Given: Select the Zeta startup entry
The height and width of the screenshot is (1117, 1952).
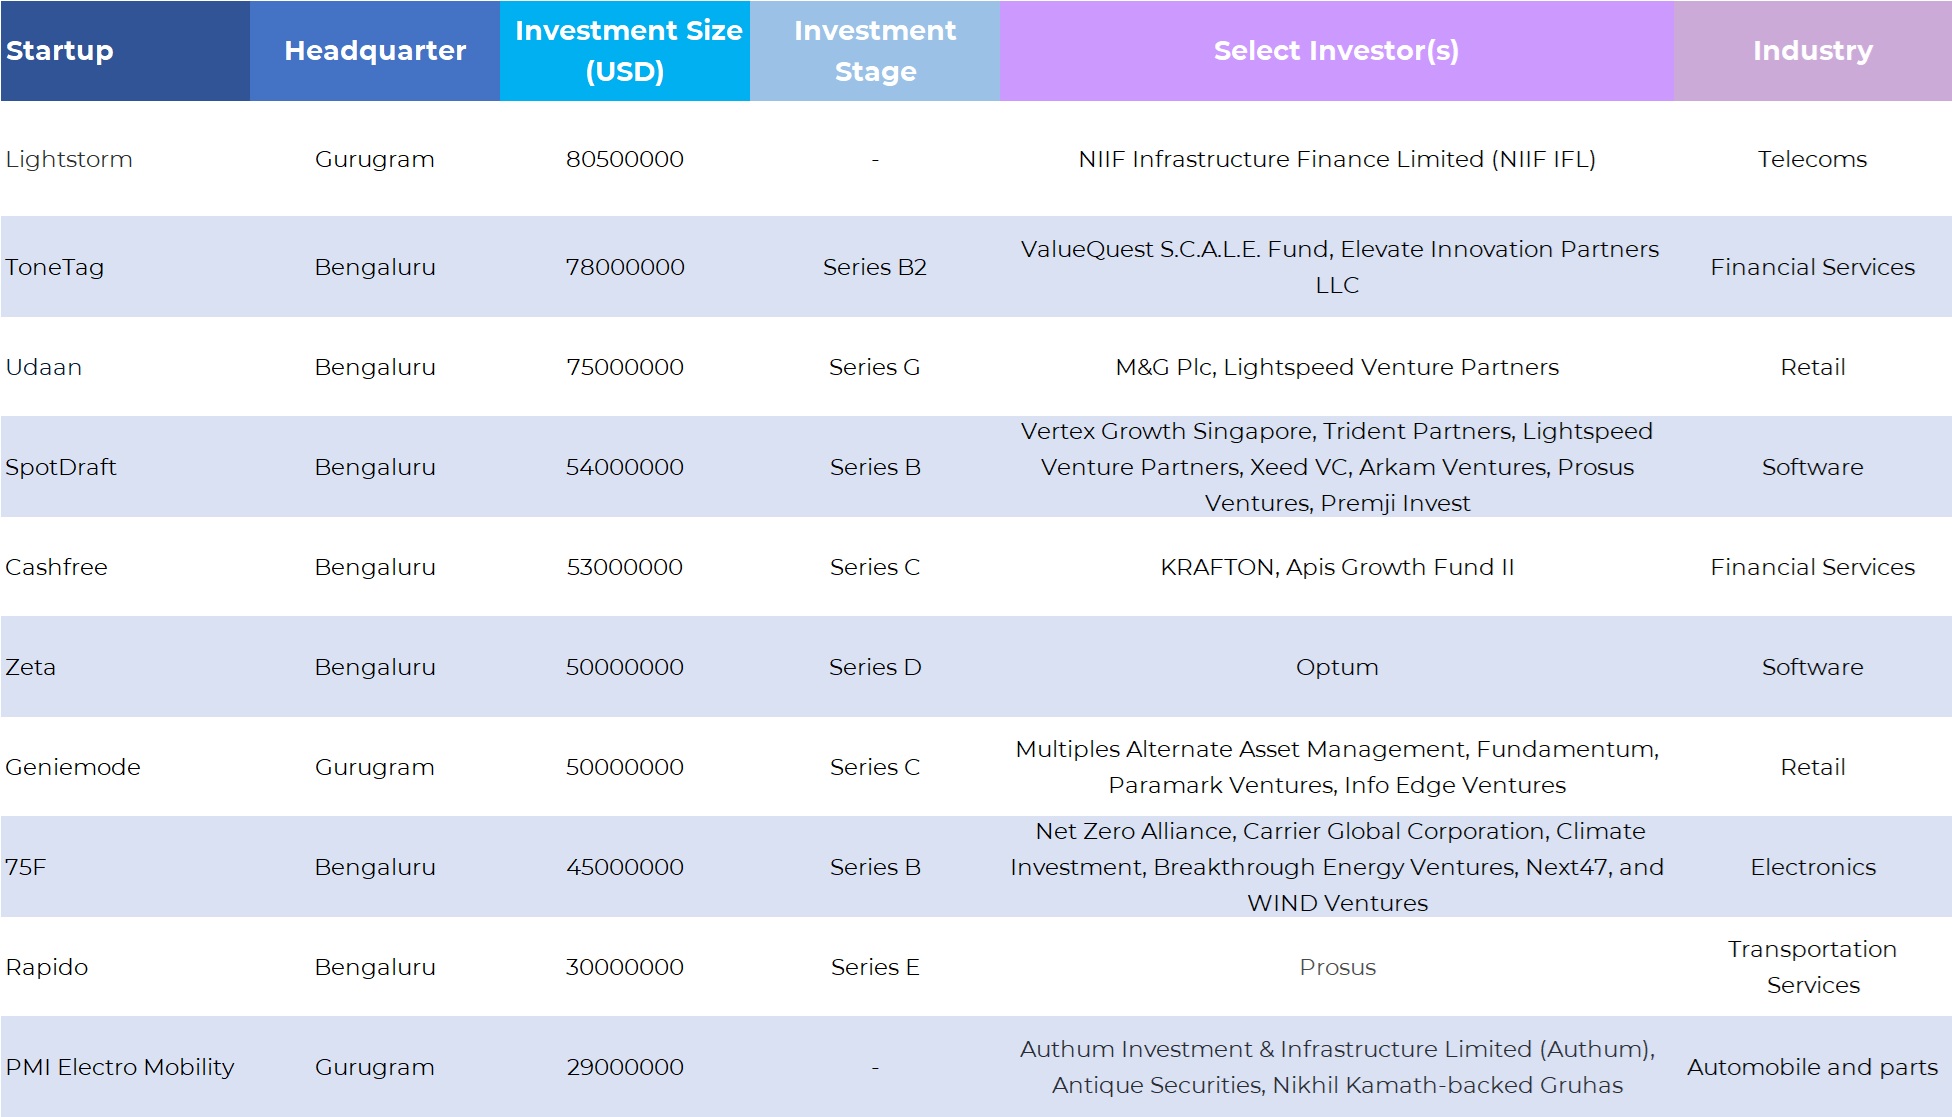Looking at the screenshot, I should (31, 667).
